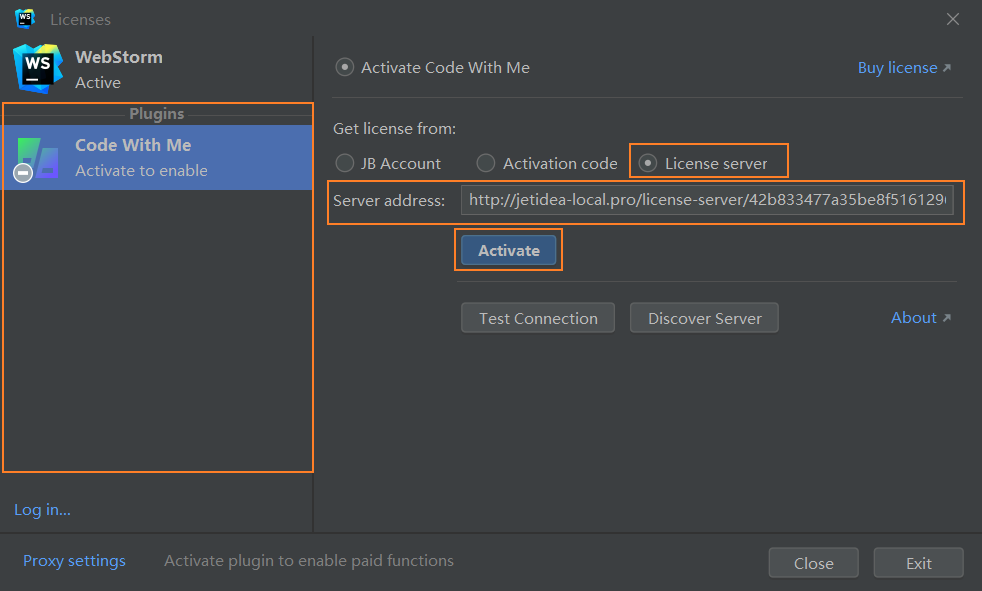Click the Plugins section header
982x591 pixels.
point(157,114)
